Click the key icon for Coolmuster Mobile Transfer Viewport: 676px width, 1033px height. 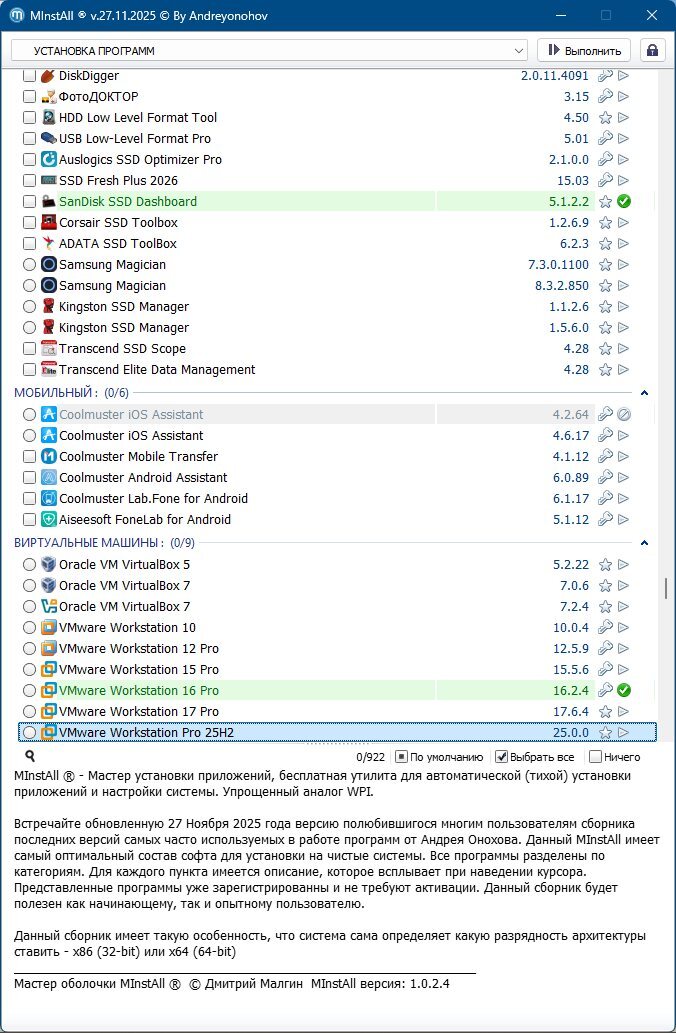click(605, 457)
